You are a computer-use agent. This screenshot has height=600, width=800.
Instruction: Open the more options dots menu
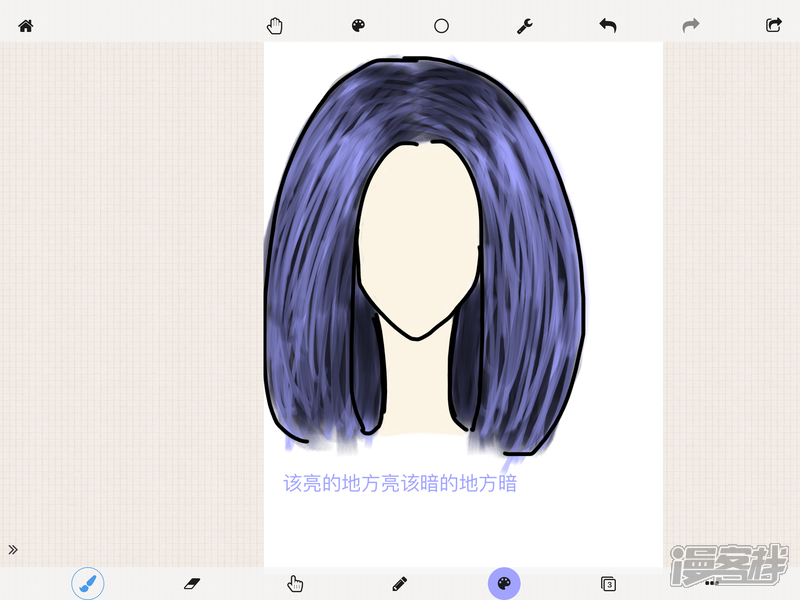(x=711, y=582)
